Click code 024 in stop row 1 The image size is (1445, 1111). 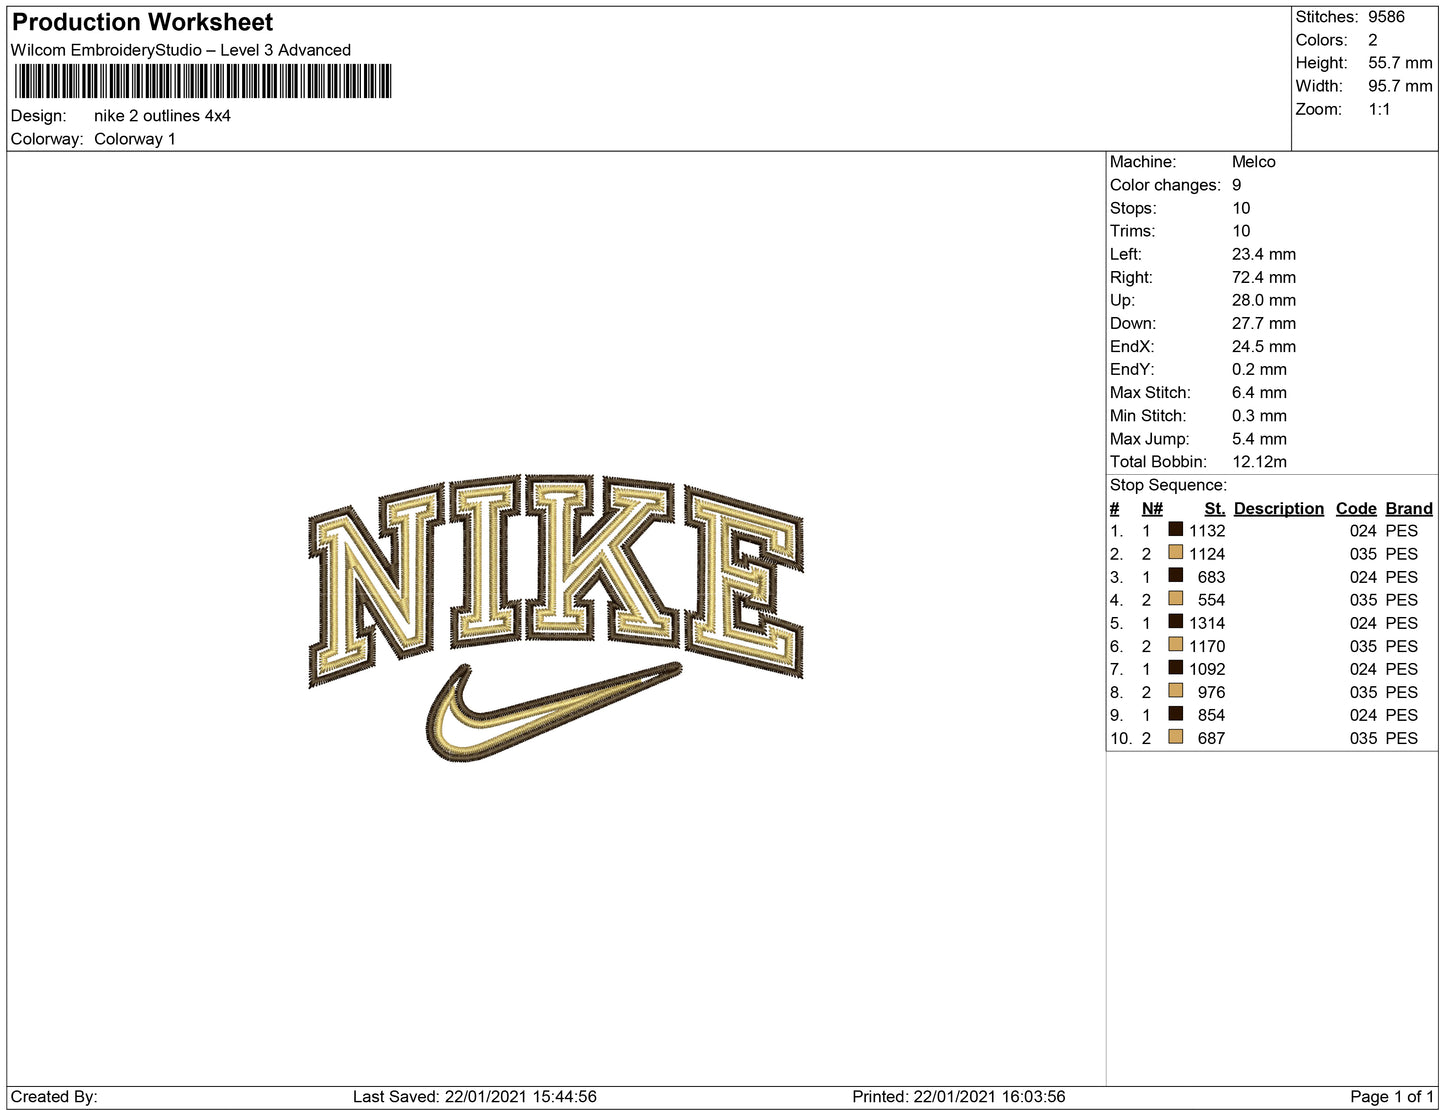pos(1363,531)
